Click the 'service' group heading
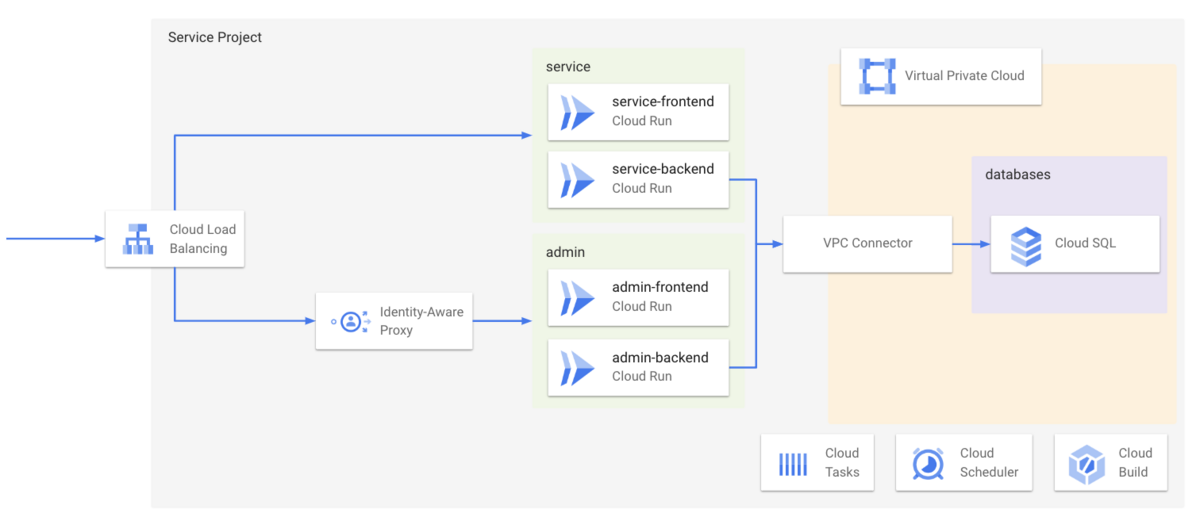1200x517 pixels. coord(568,67)
